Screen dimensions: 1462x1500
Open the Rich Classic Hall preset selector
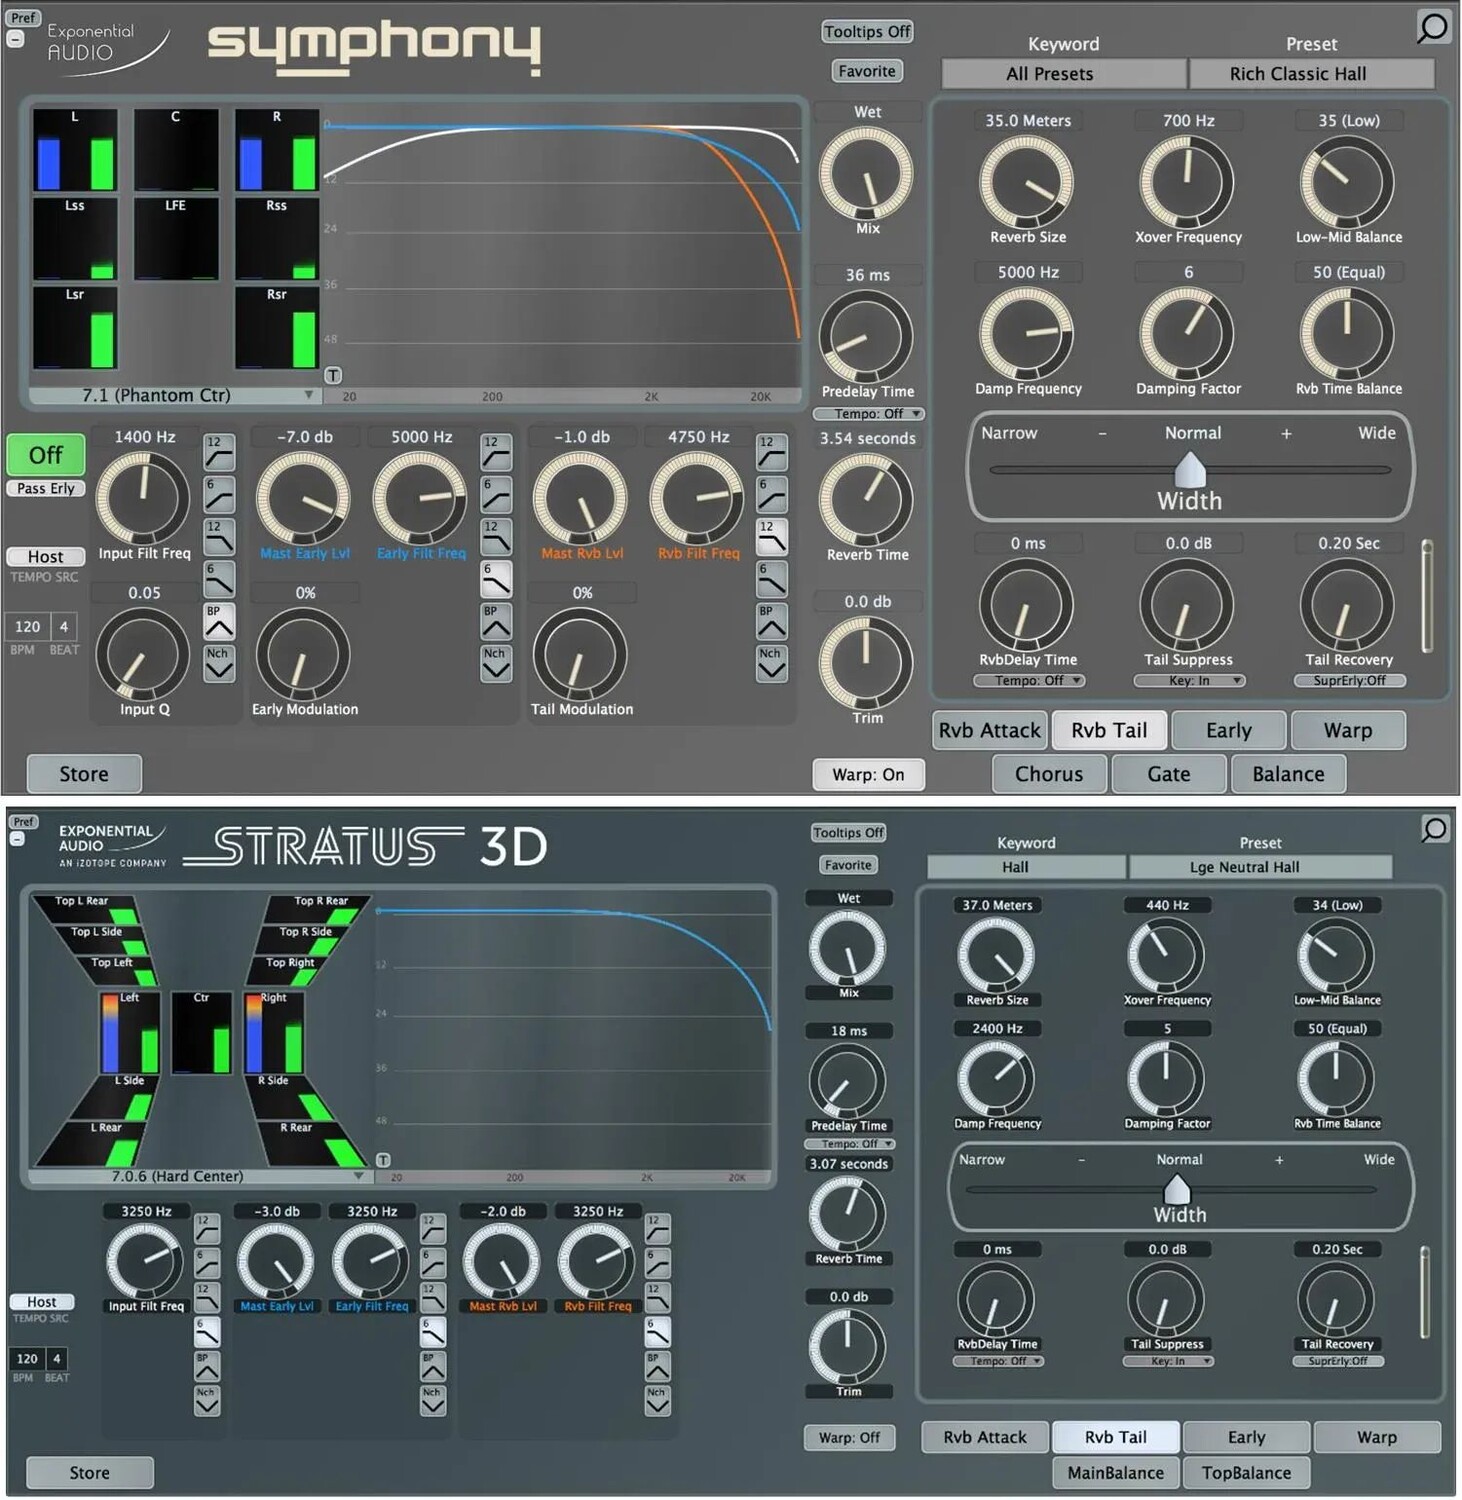pyautogui.click(x=1311, y=74)
